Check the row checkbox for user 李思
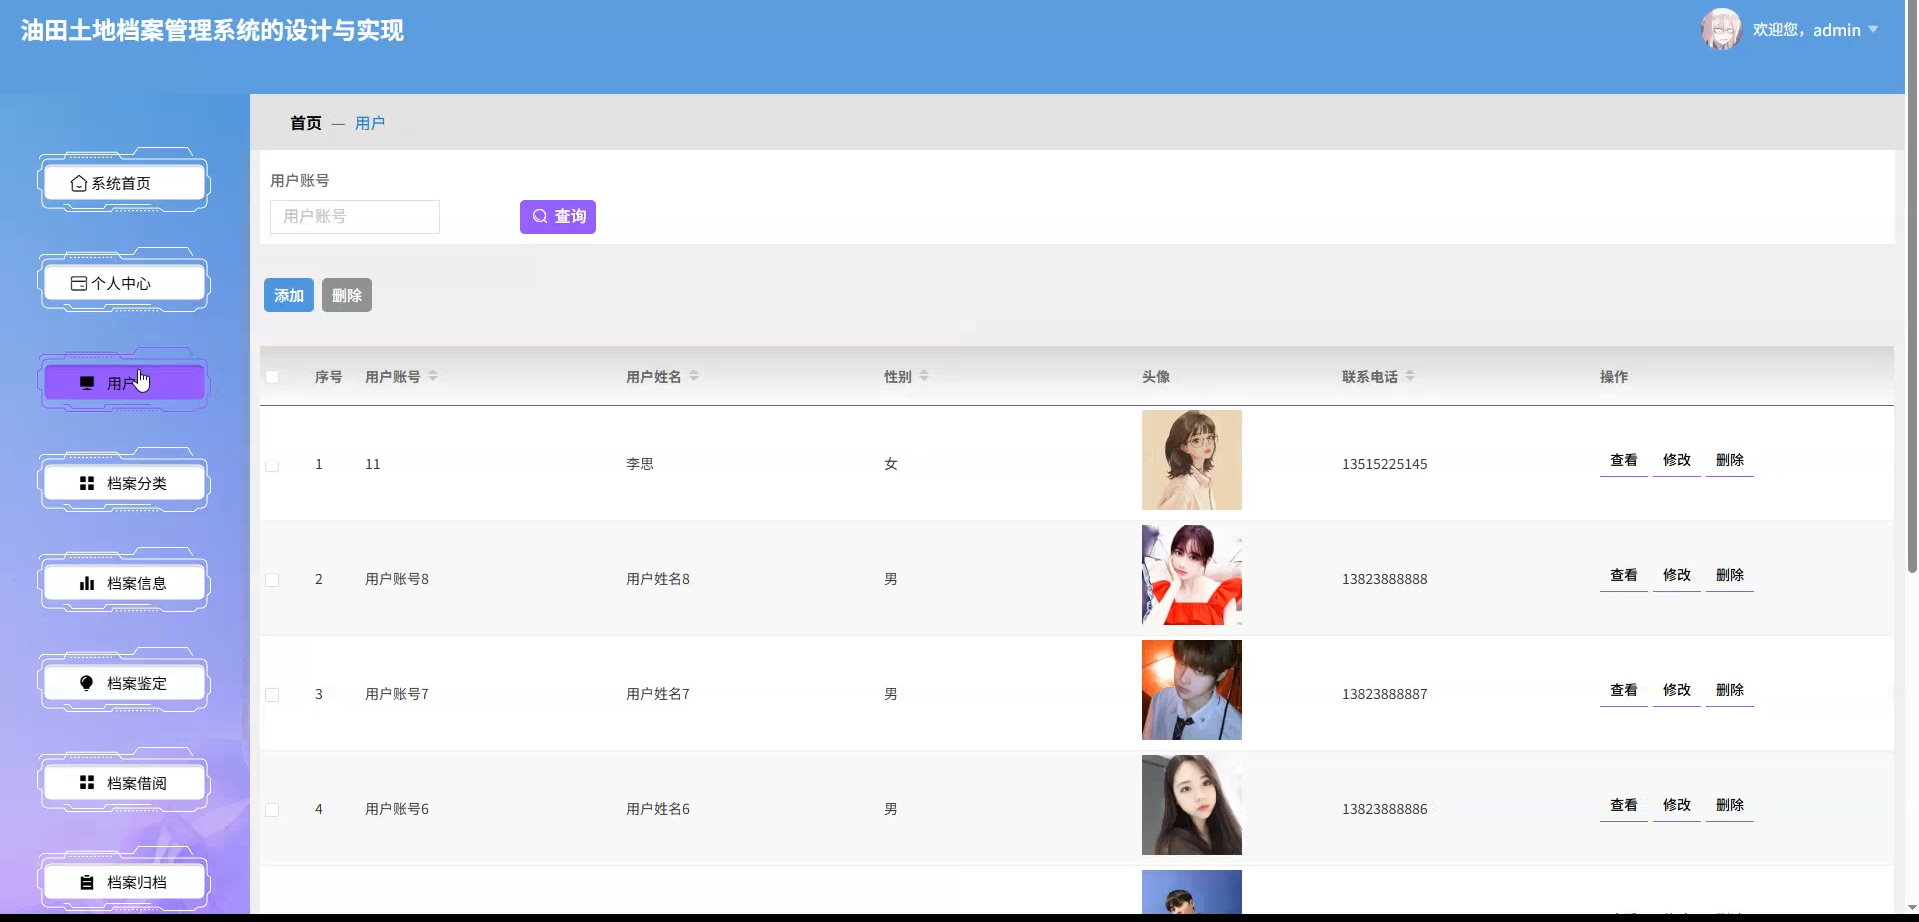This screenshot has height=922, width=1919. tap(272, 465)
